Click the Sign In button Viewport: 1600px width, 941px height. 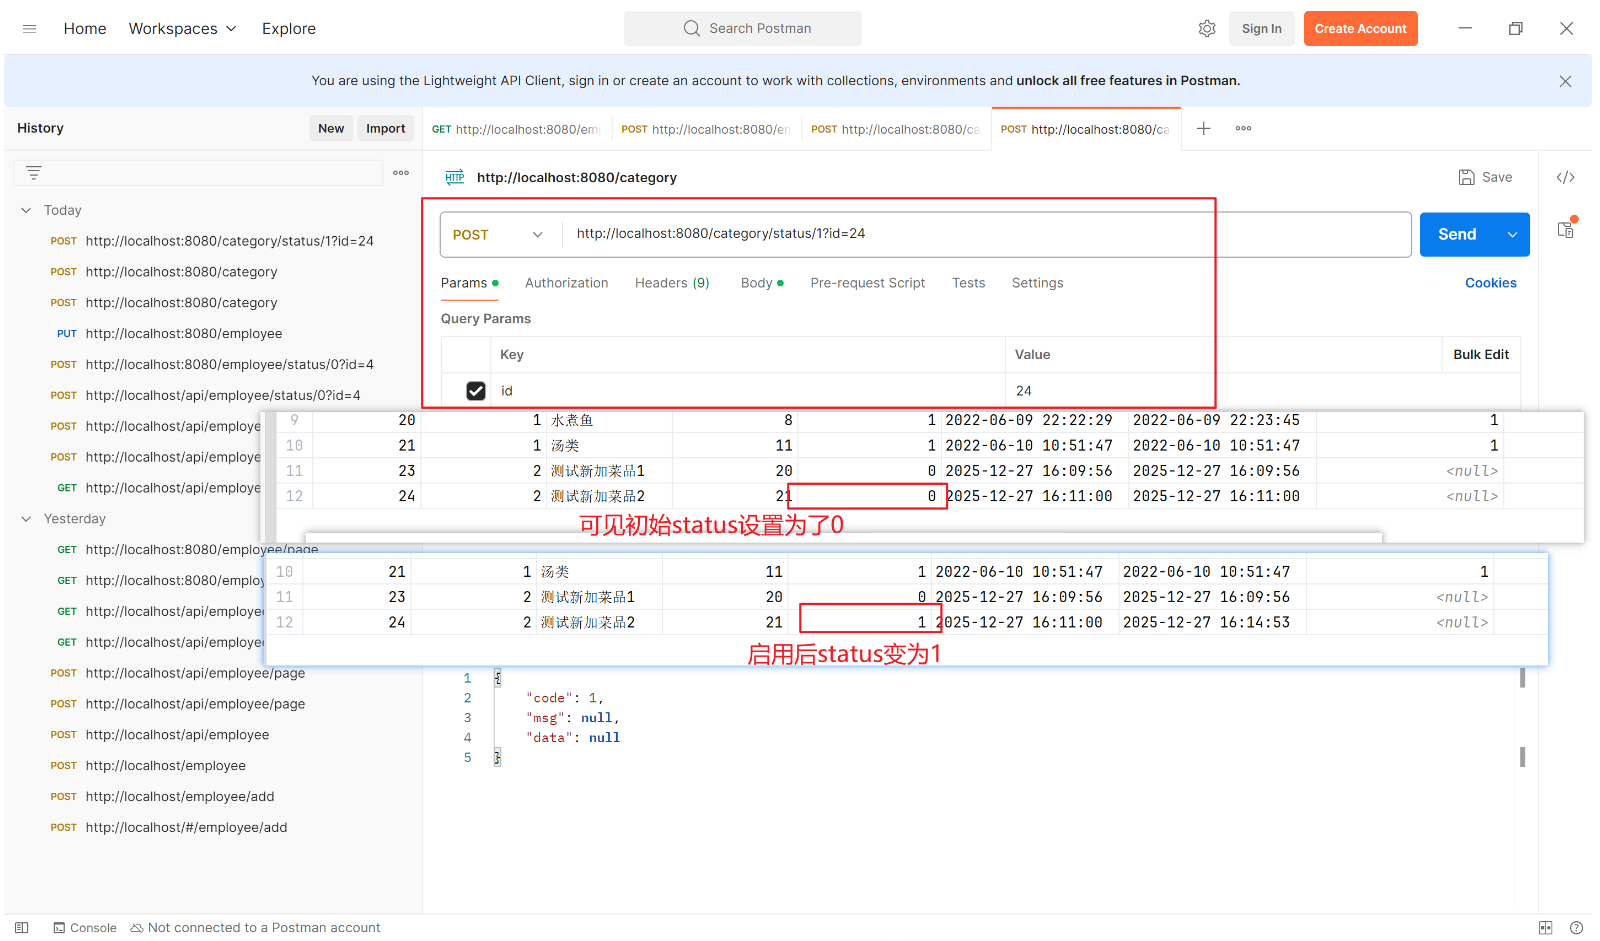click(x=1261, y=29)
